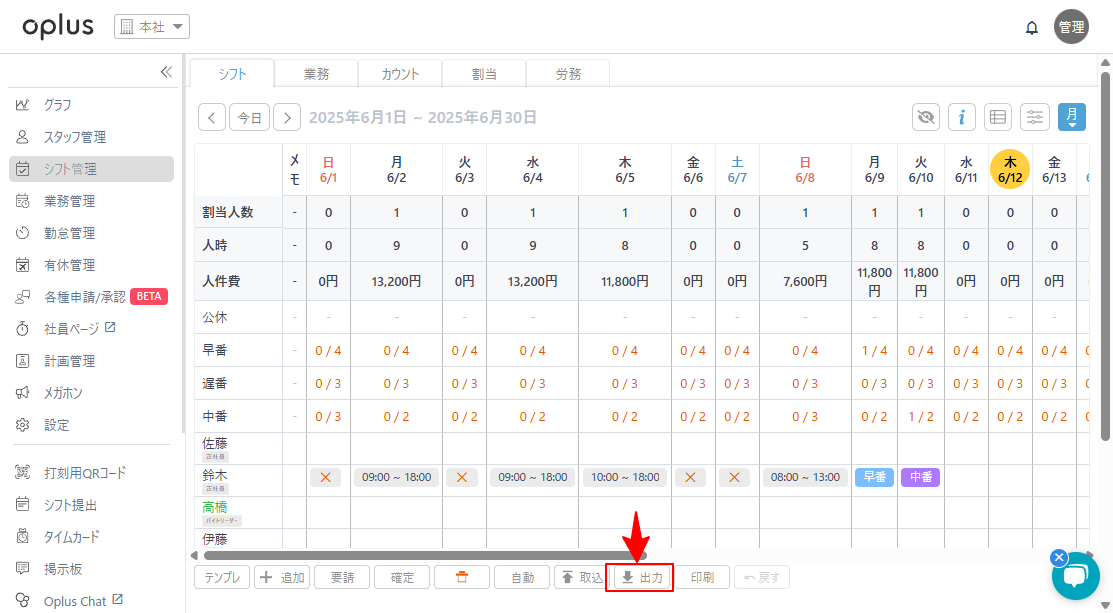Click the notification bell icon

point(1032,28)
